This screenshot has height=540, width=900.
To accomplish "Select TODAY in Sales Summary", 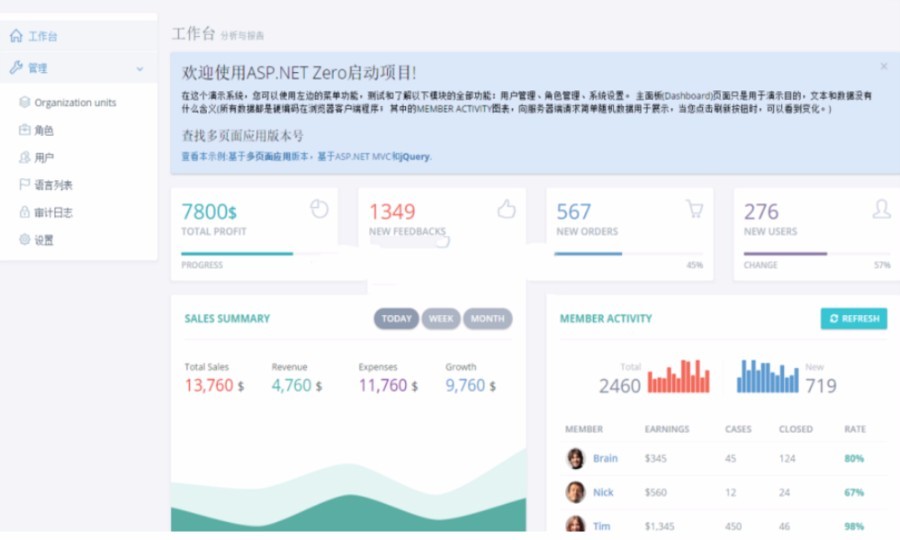I will (397, 318).
